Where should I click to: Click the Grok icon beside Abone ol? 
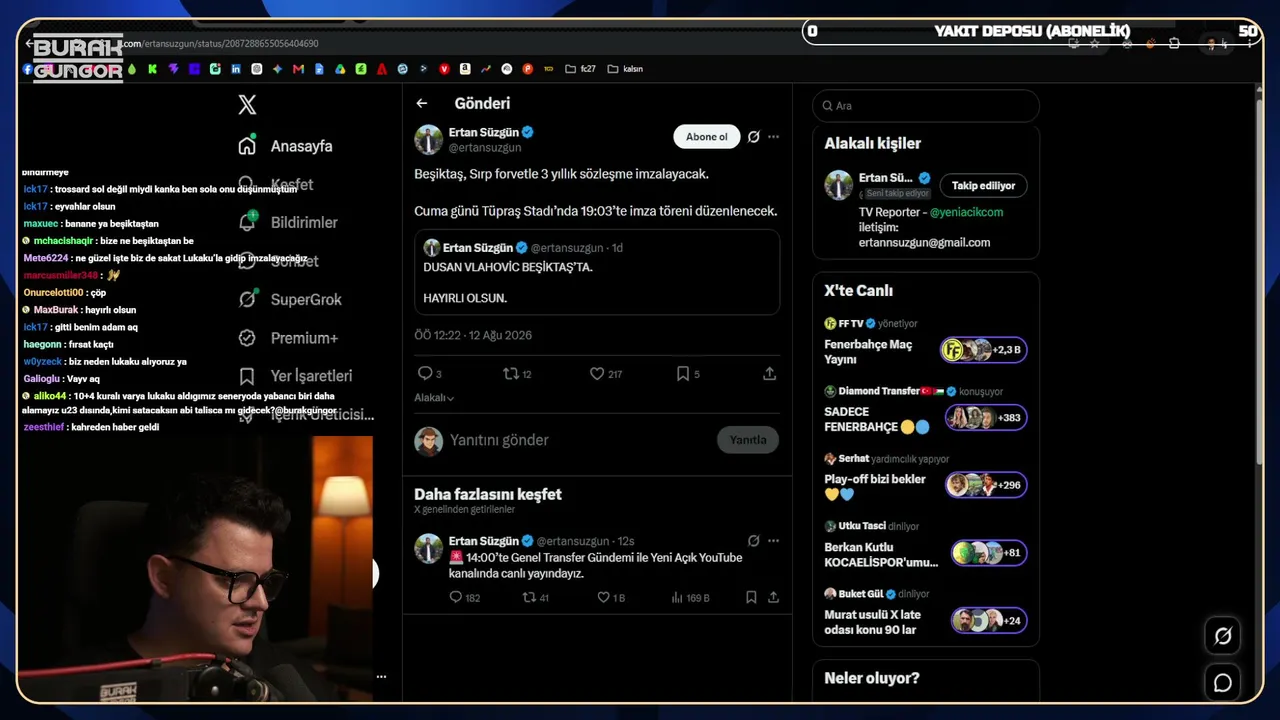coord(753,137)
